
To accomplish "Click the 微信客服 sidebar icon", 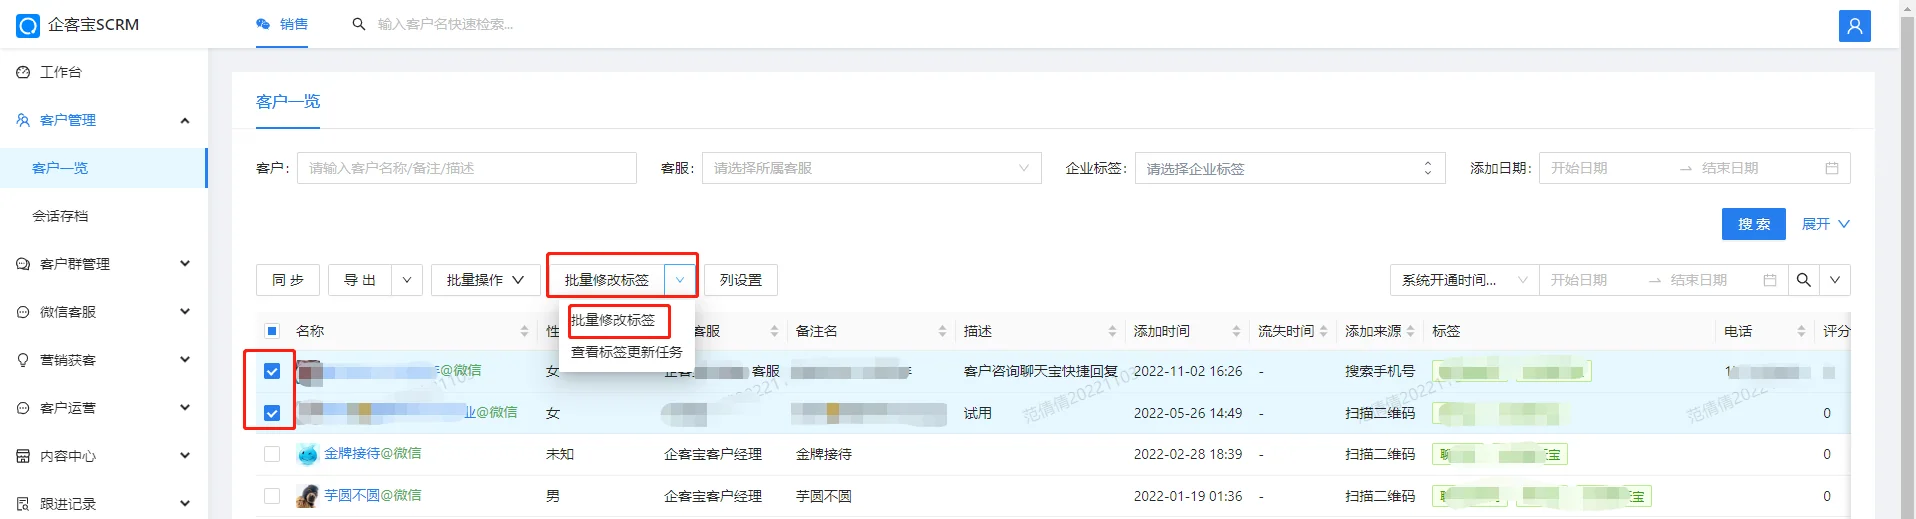I will [23, 312].
